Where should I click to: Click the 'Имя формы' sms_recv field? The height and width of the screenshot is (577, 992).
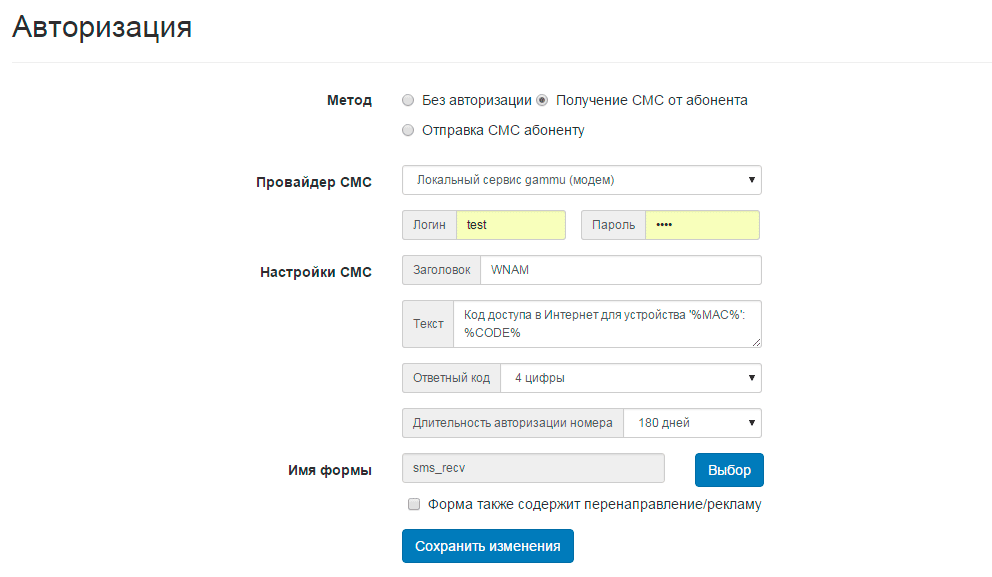coord(533,468)
